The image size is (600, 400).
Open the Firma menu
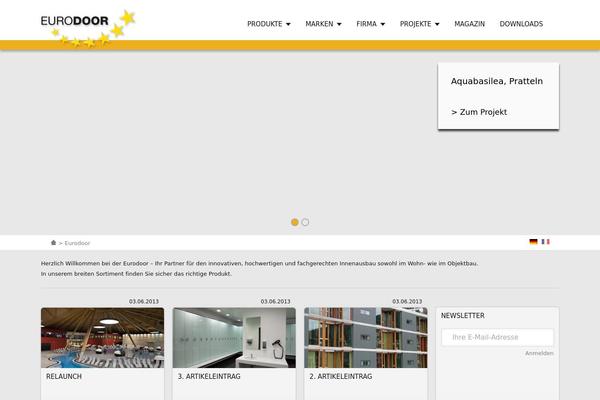pos(367,24)
